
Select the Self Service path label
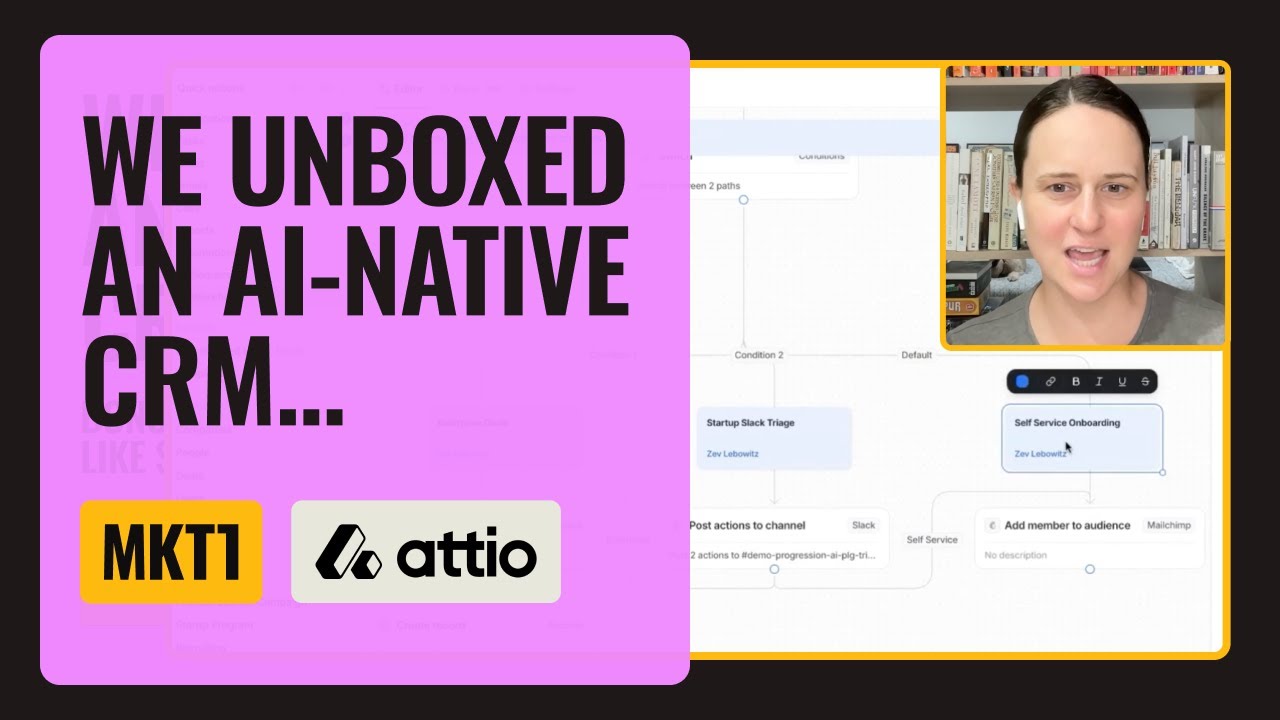click(932, 540)
